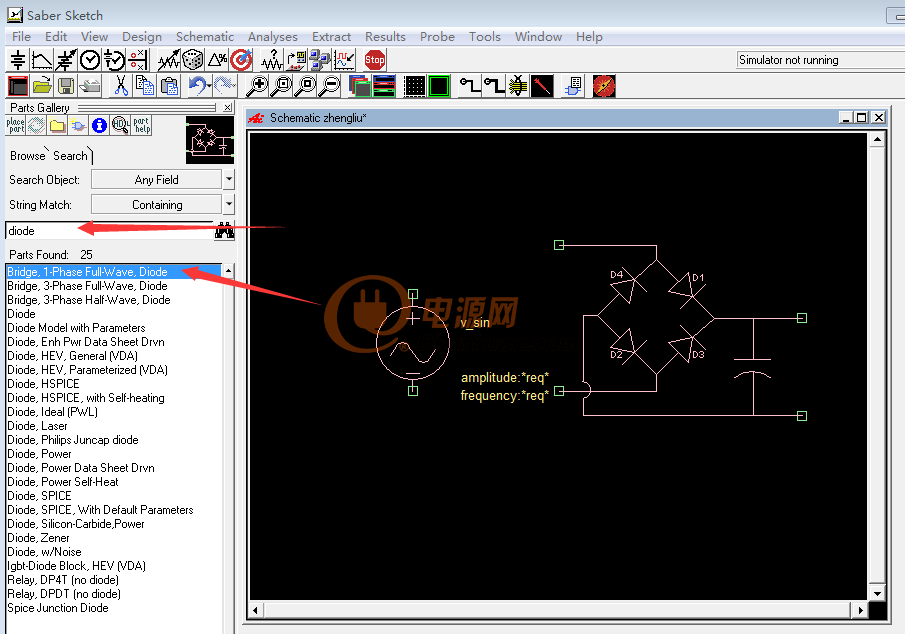
Task: Open the Search Object dropdown arrow
Action: (x=229, y=180)
